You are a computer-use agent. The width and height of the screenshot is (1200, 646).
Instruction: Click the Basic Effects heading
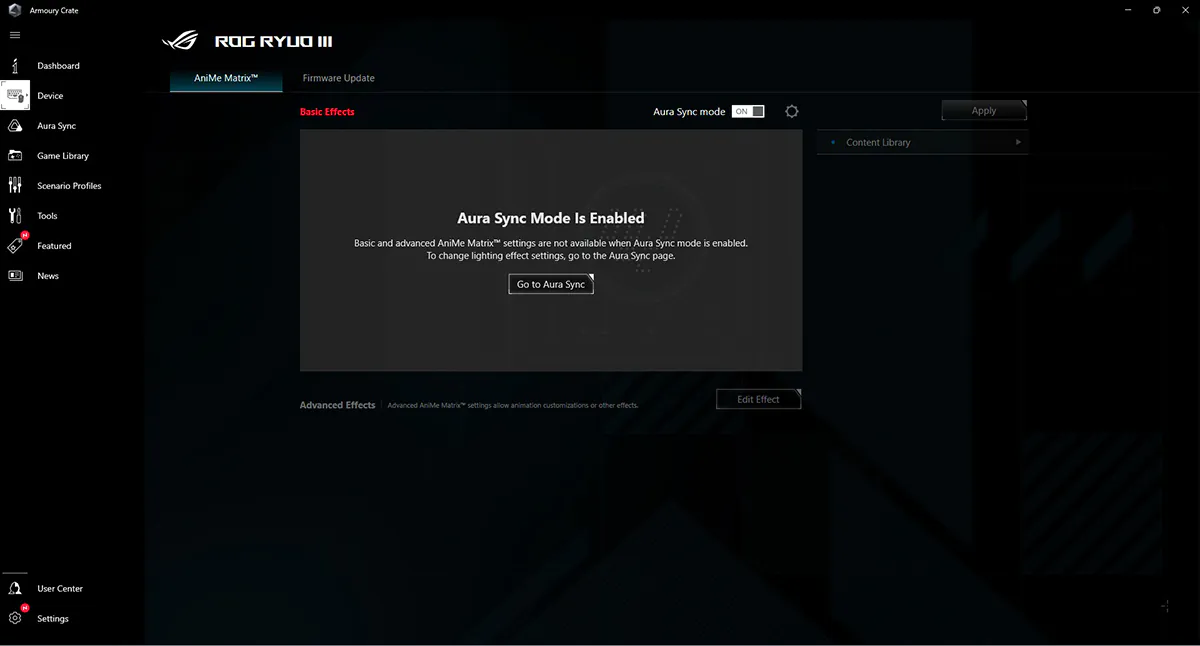327,112
